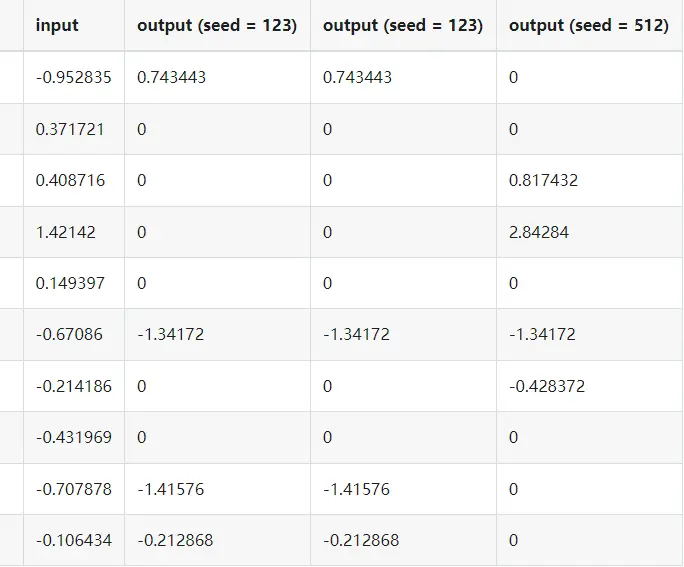Viewport: 684px width, 567px height.
Task: Click -1.41576 in the second seed 123 column
Action: (357, 489)
